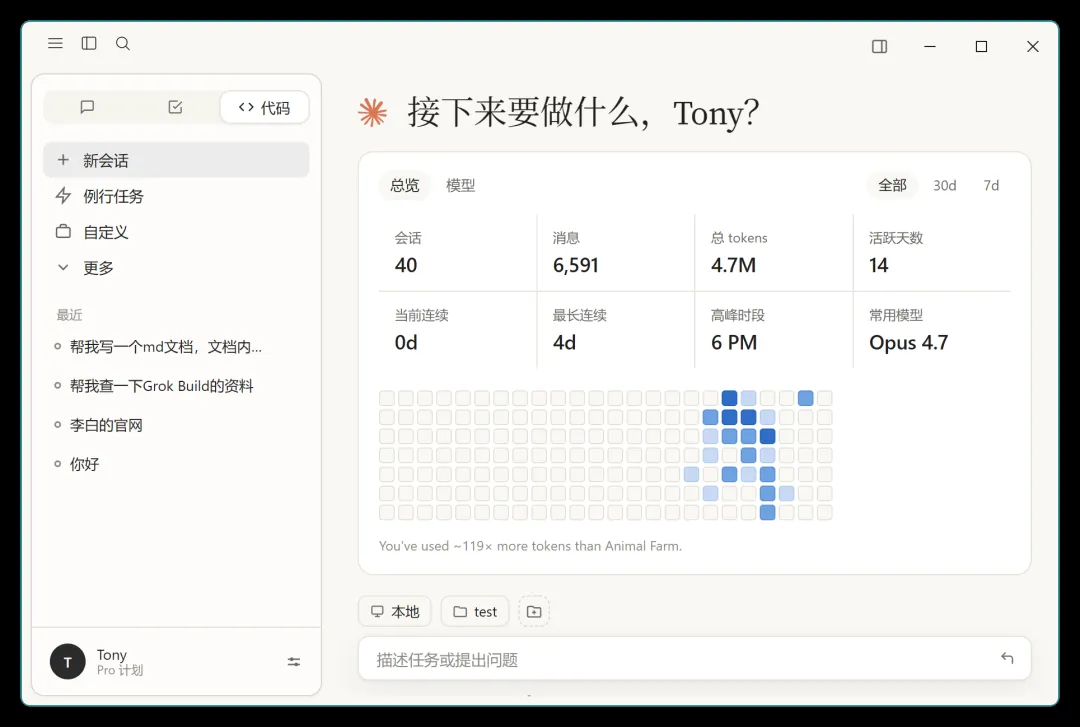Screen dimensions: 1080x727
Task: Click the 最长连续 value 4d
Action: pyautogui.click(x=564, y=342)
